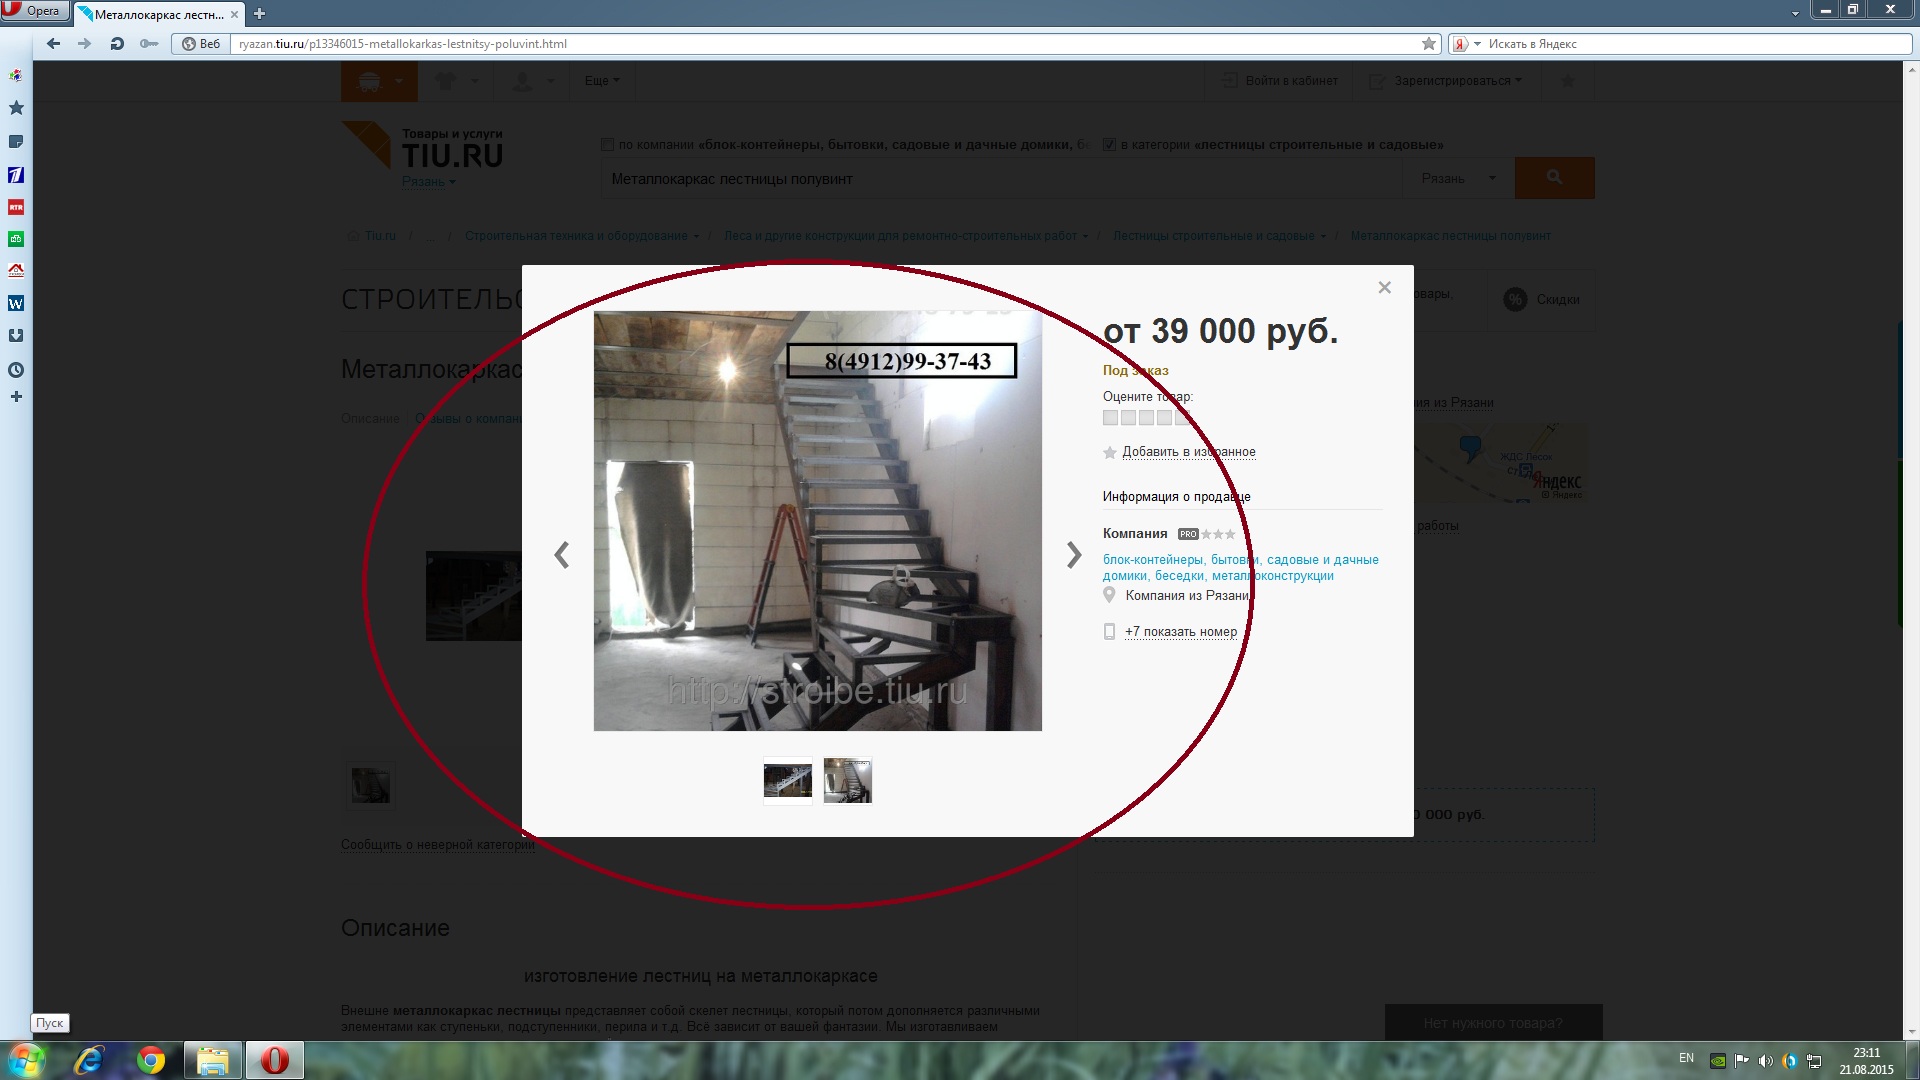Click the discounts percent icon
1920x1080 pixels.
pos(1516,299)
